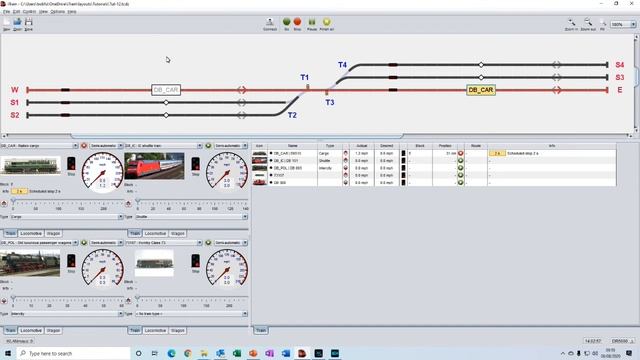Image resolution: width=640 pixels, height=360 pixels.
Task: Toggle turnout T3 on main line
Action: pyautogui.click(x=327, y=92)
